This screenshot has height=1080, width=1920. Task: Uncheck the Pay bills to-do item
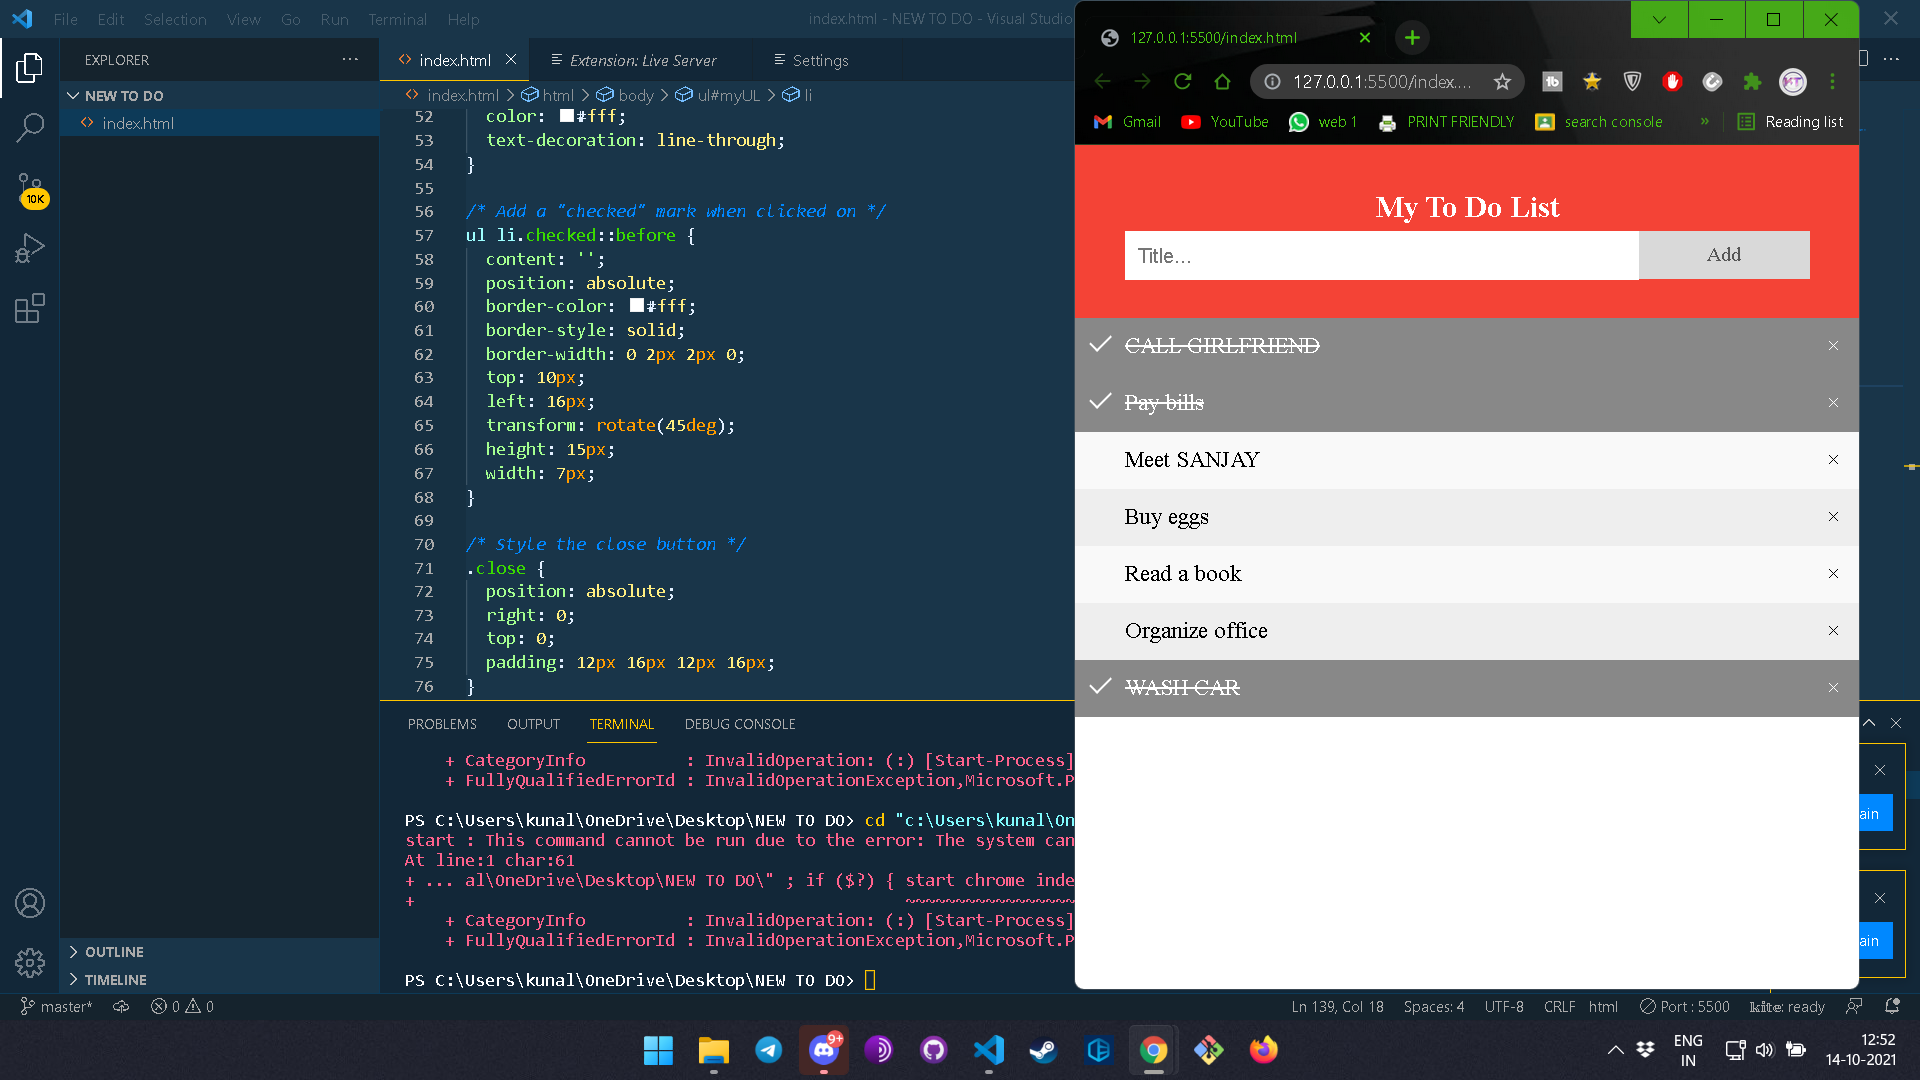coord(1164,403)
